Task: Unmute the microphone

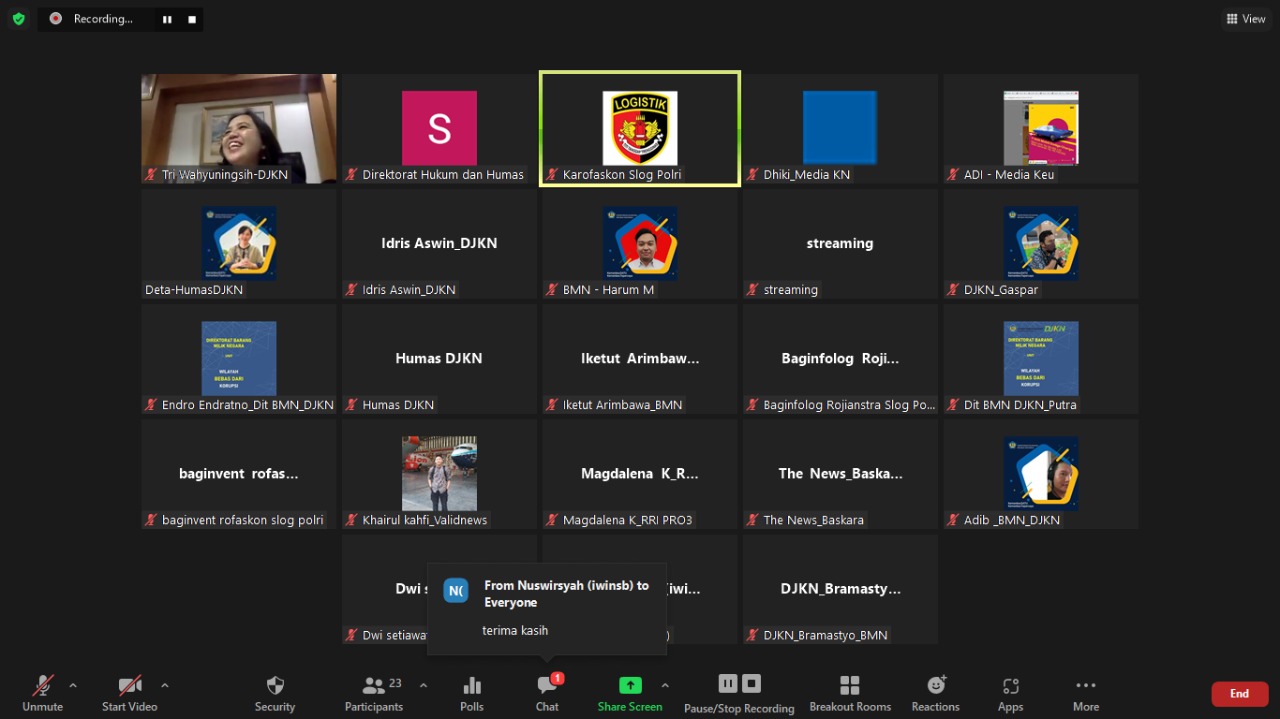Action: point(42,692)
